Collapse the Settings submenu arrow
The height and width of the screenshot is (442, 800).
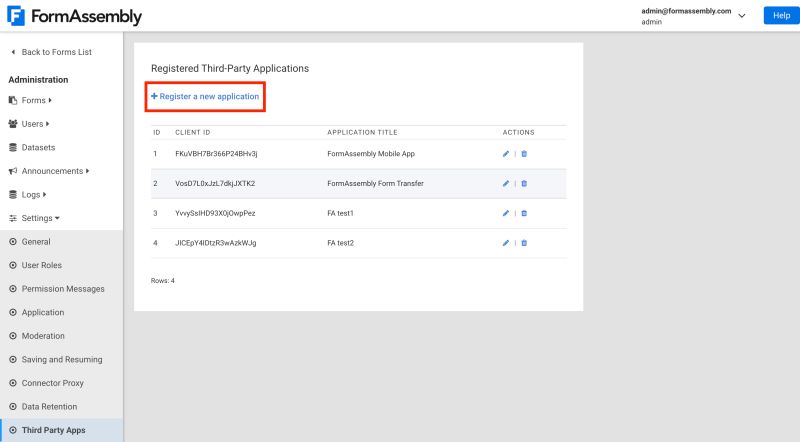57,218
